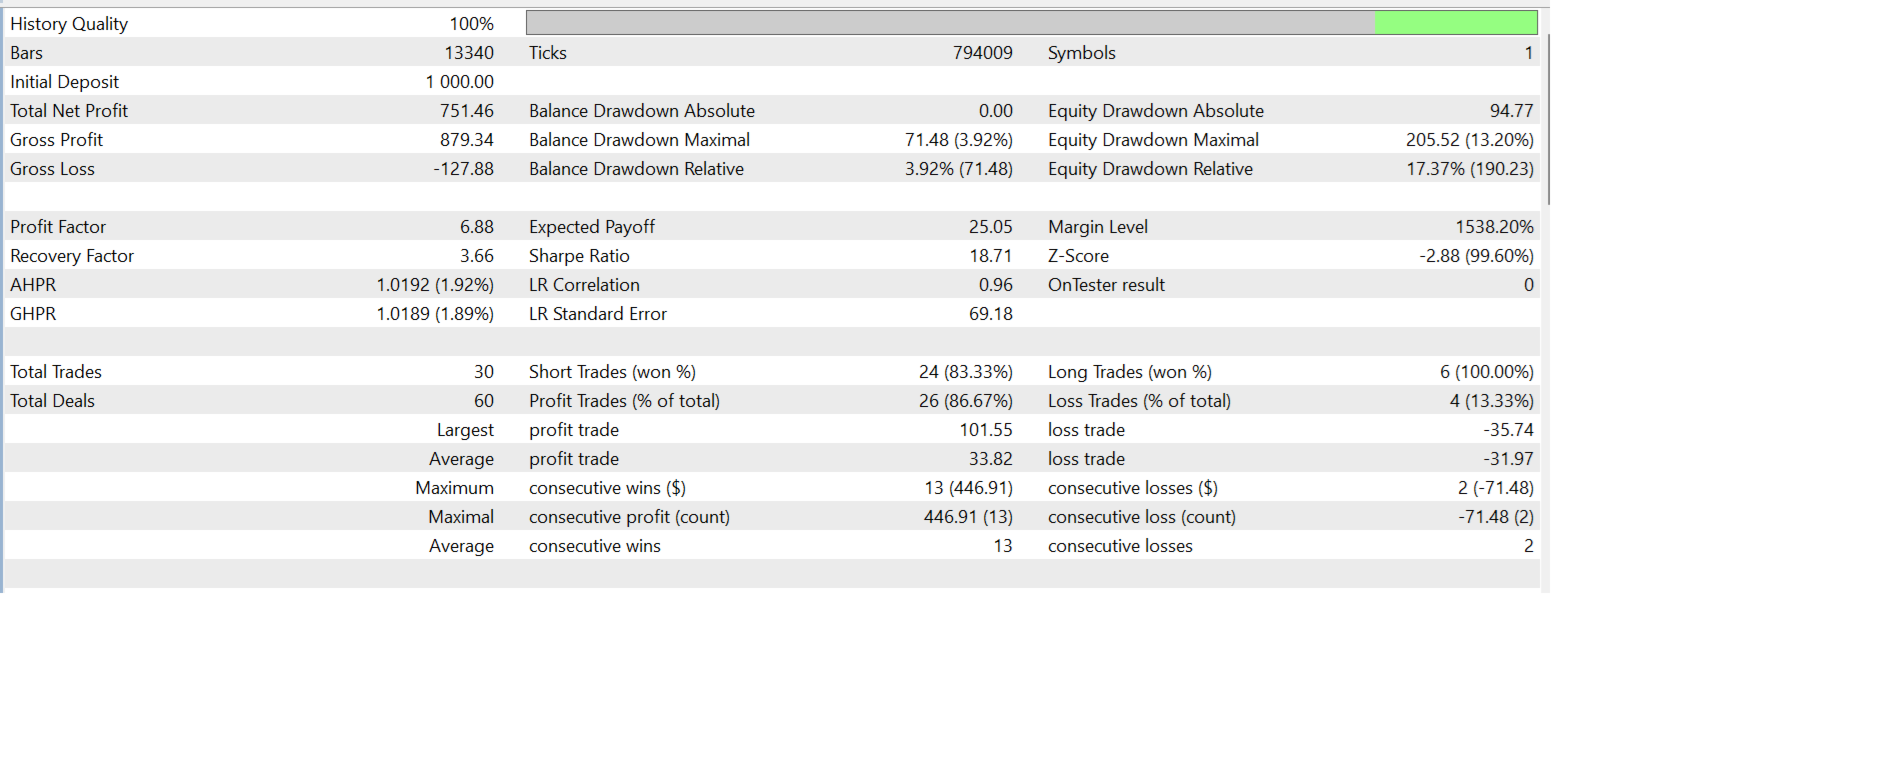Viewport: 1889px width, 782px height.
Task: Select the balance drawdown value "0.00"
Action: click(995, 111)
